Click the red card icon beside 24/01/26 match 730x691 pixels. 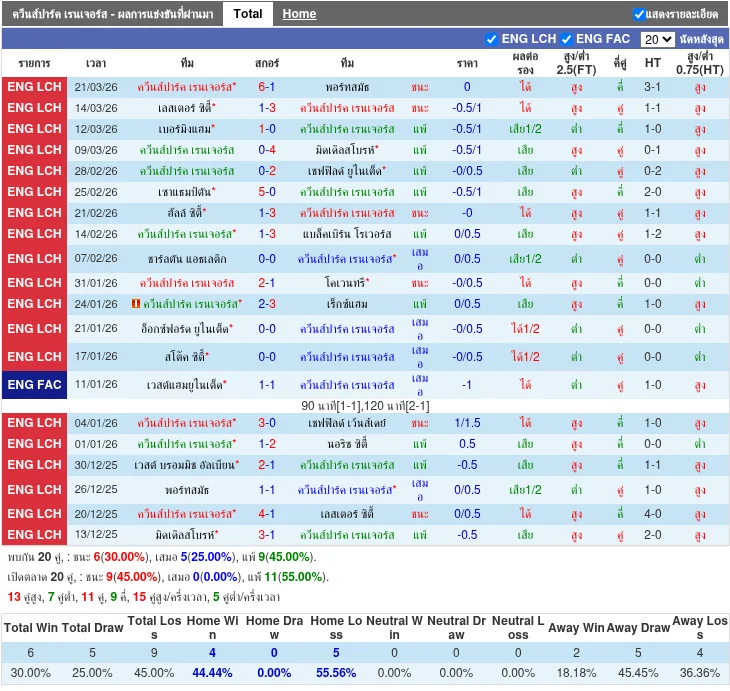tap(135, 304)
